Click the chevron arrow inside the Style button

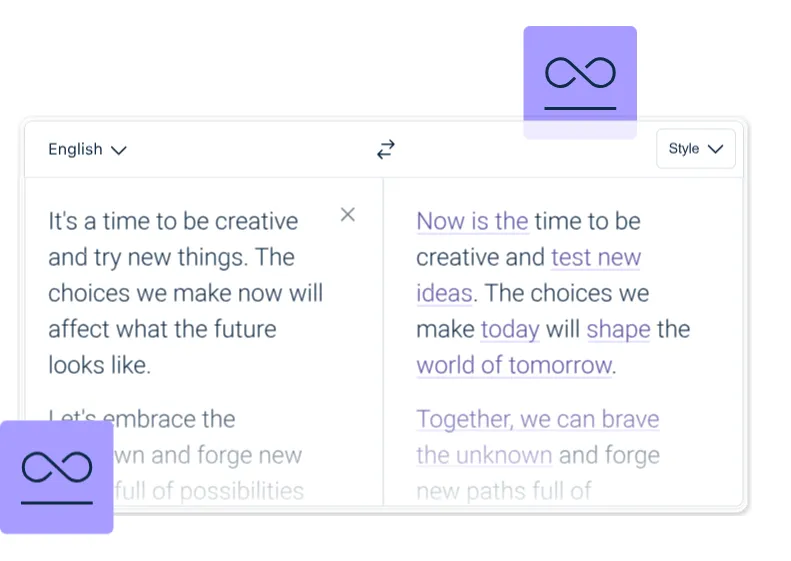[x=715, y=150]
